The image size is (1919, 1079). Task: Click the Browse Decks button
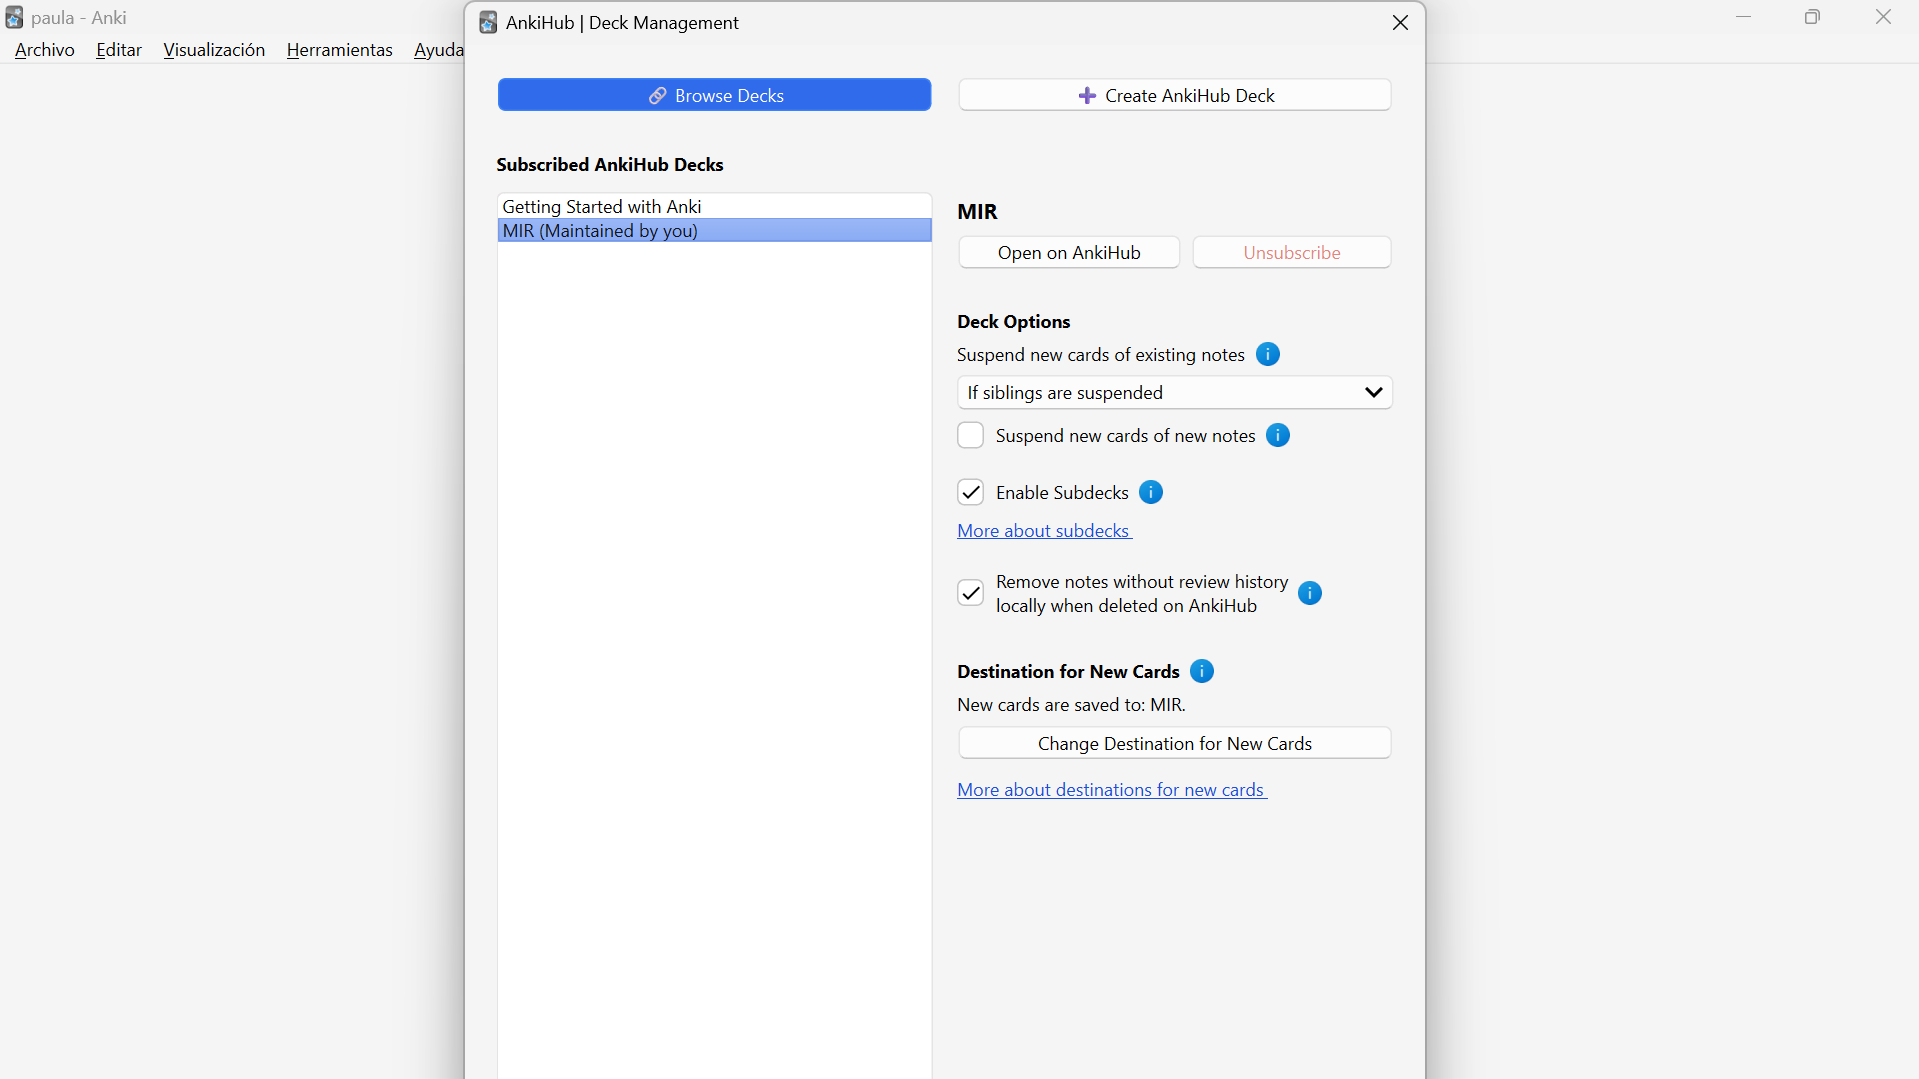point(714,95)
